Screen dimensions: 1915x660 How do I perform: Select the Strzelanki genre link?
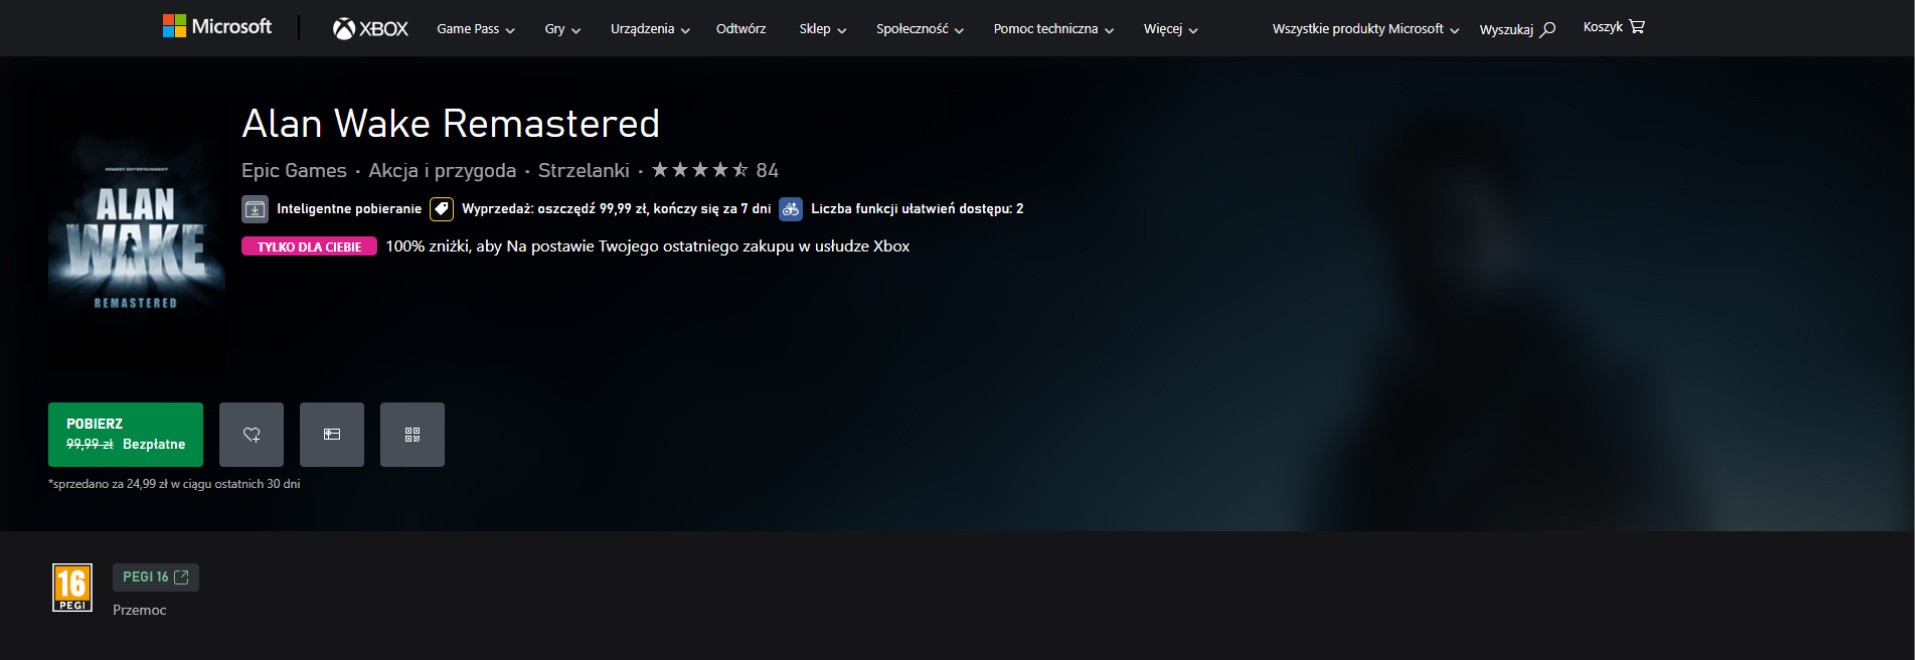(x=583, y=170)
